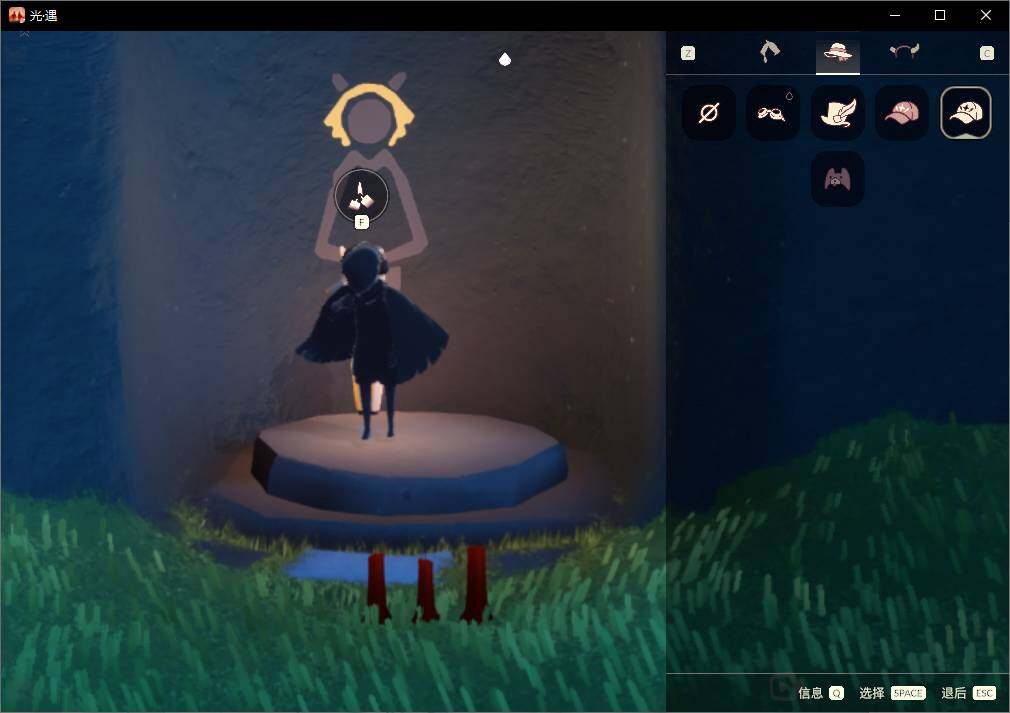The height and width of the screenshot is (713, 1010).
Task: Switch to the hat category tab
Action: 837,52
